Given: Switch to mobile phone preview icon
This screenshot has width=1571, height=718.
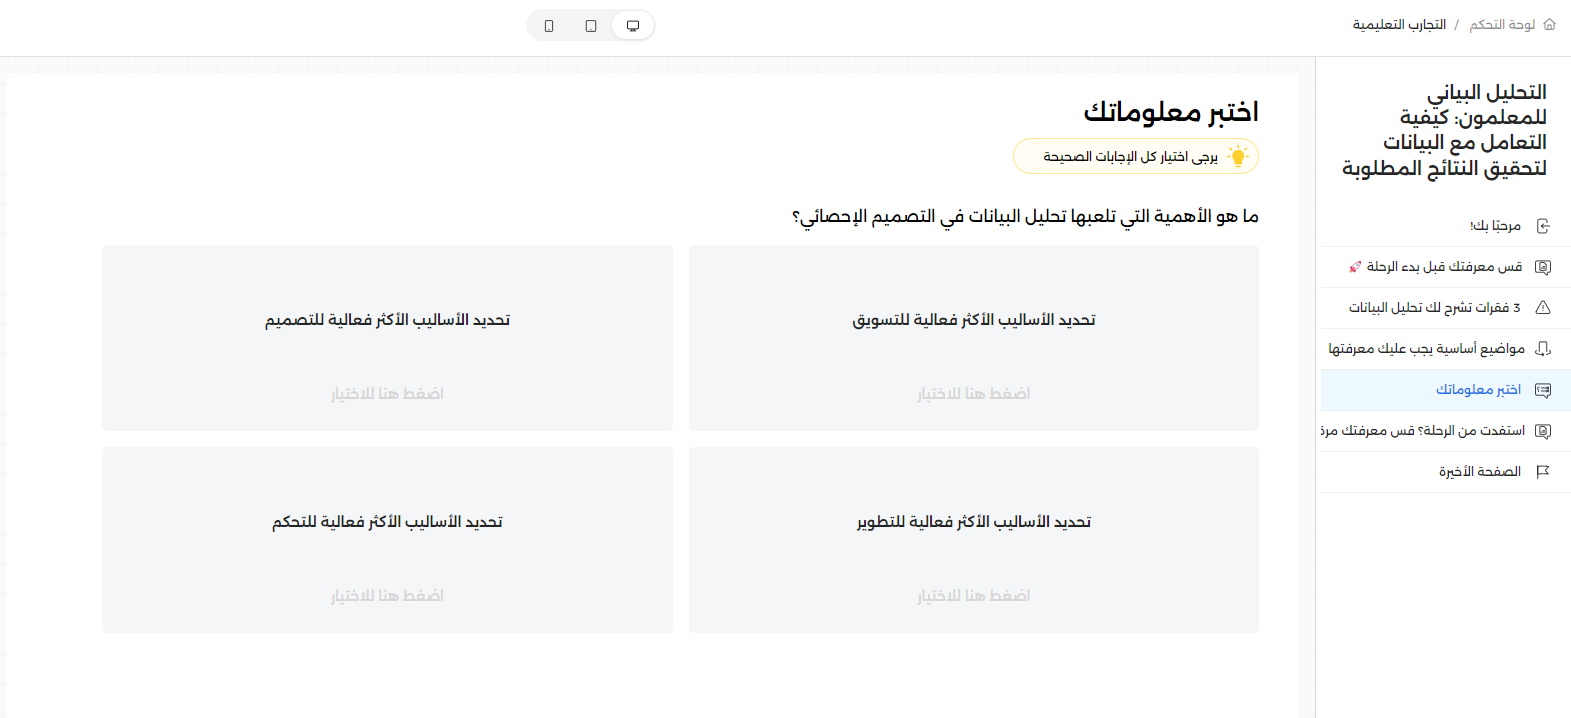Looking at the screenshot, I should (549, 26).
